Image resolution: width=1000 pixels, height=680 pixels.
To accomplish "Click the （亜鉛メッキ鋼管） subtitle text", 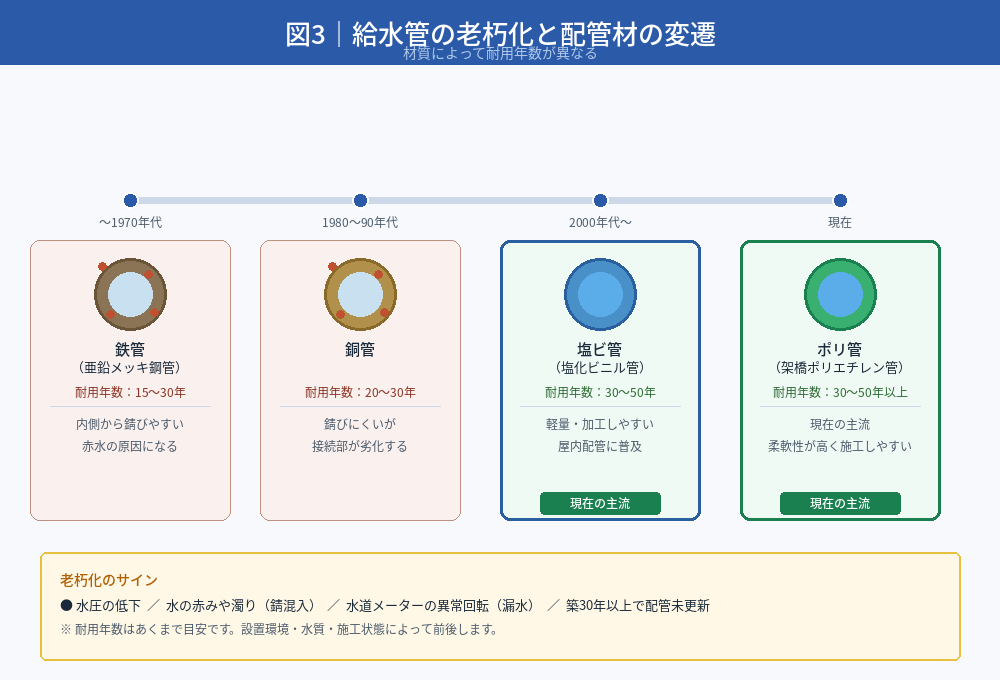I will tap(130, 368).
